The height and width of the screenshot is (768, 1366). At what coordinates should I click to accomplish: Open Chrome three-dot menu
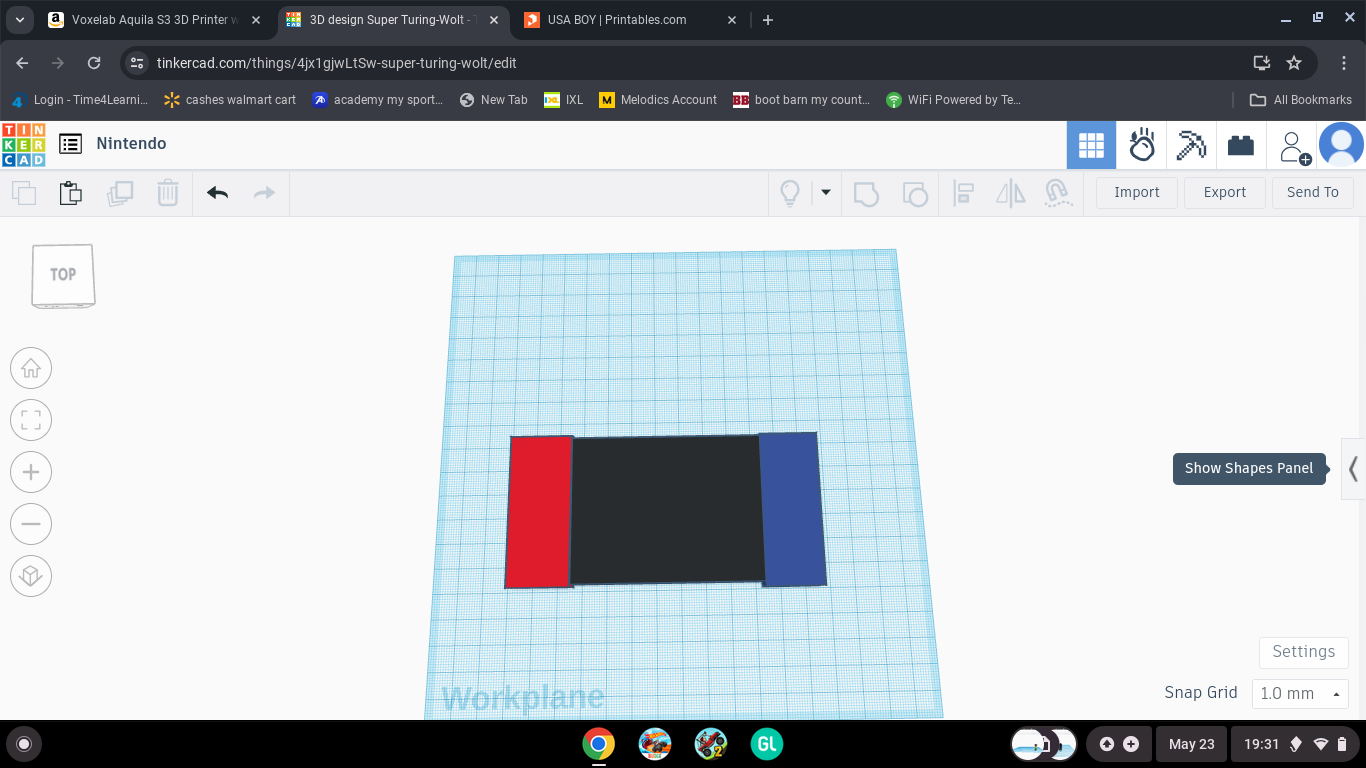(x=1344, y=63)
